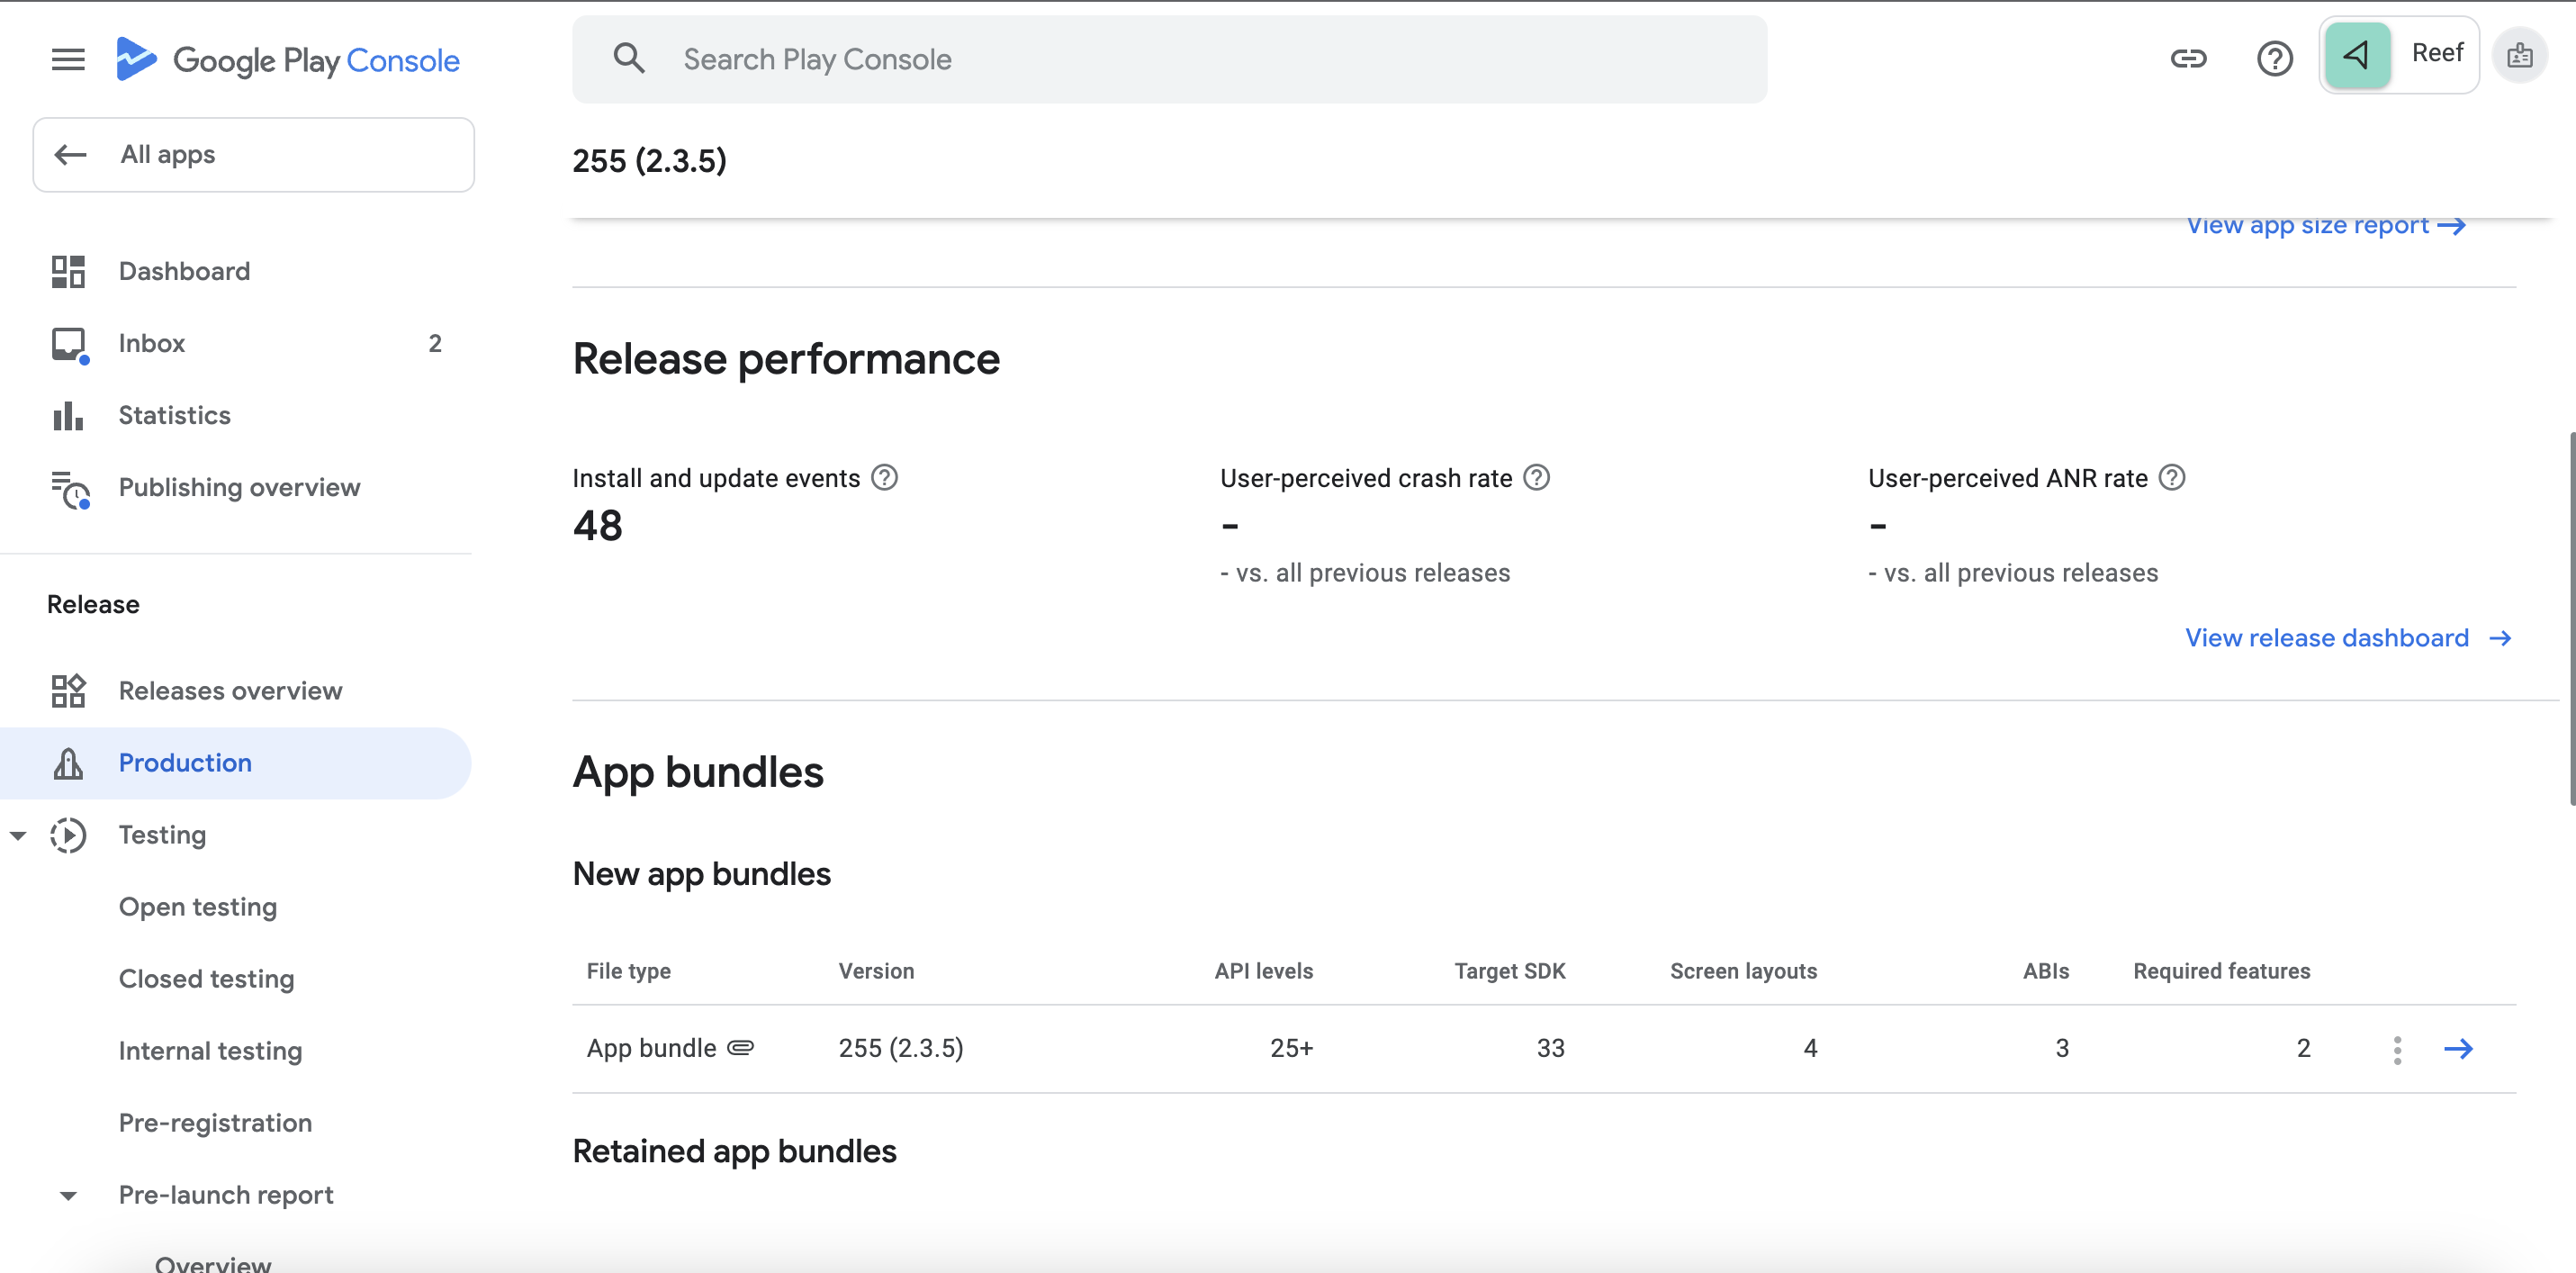Click the File type column header
2576x1273 pixels.
(628, 971)
